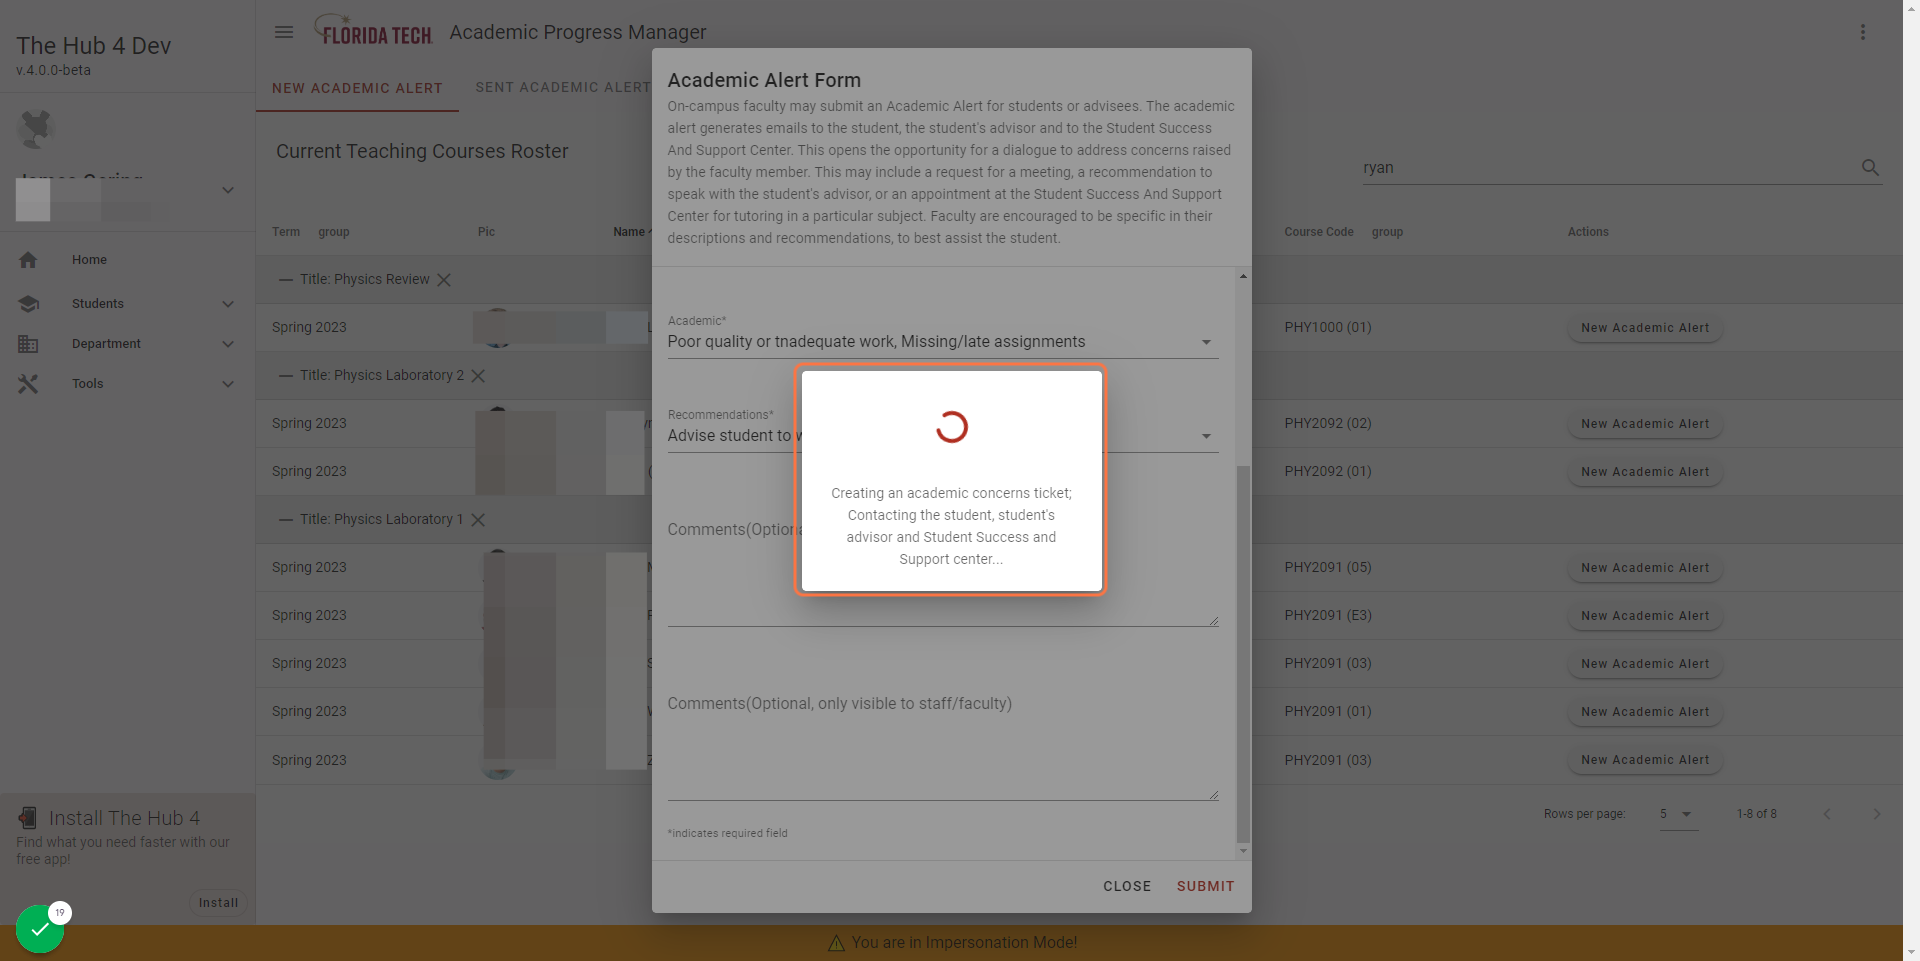Click New Academic Alert for PHY2092 (02)
The image size is (1920, 961).
pos(1645,424)
